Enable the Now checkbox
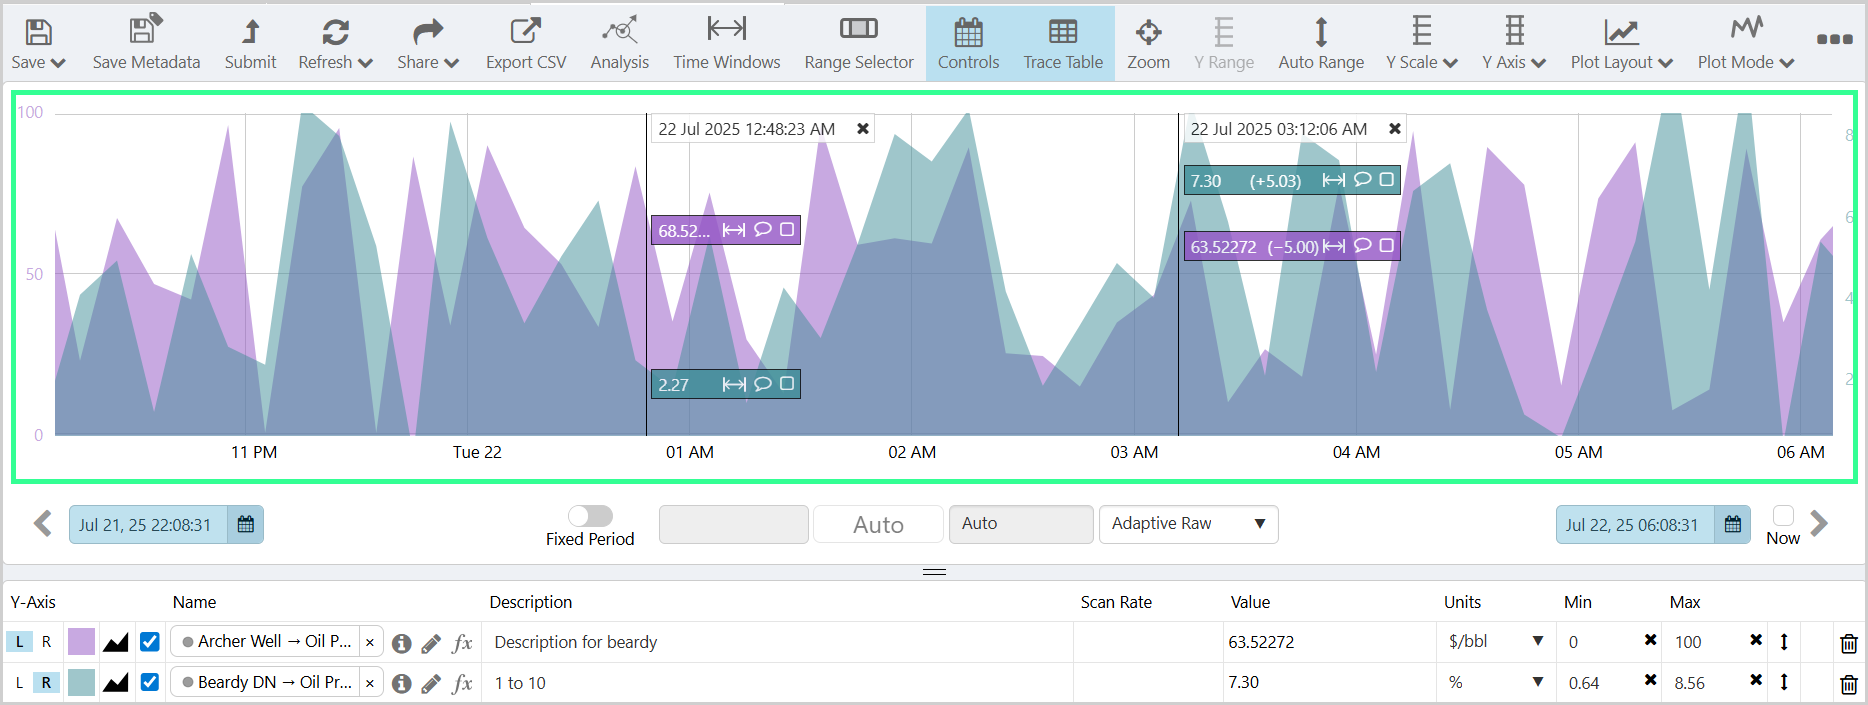Screen dimensions: 1868x705 coord(1782,515)
